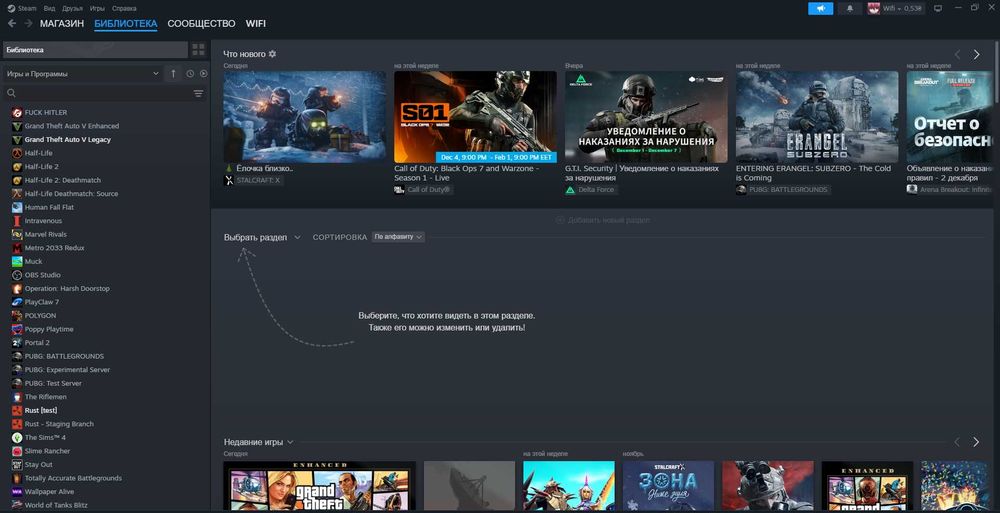Open the Игры menu
This screenshot has height=513, width=1000.
[x=97, y=8]
